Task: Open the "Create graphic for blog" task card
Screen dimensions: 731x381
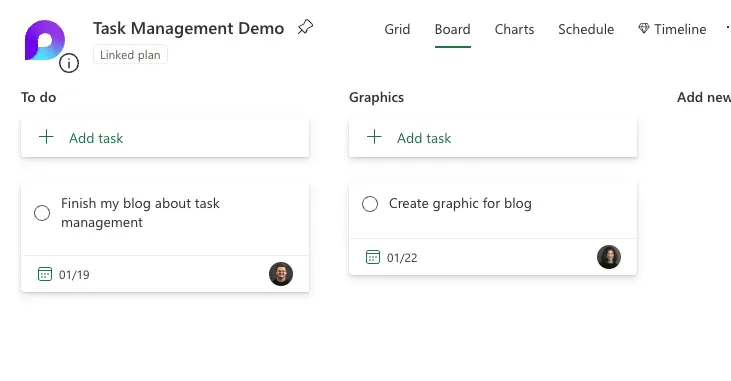Action: point(493,229)
